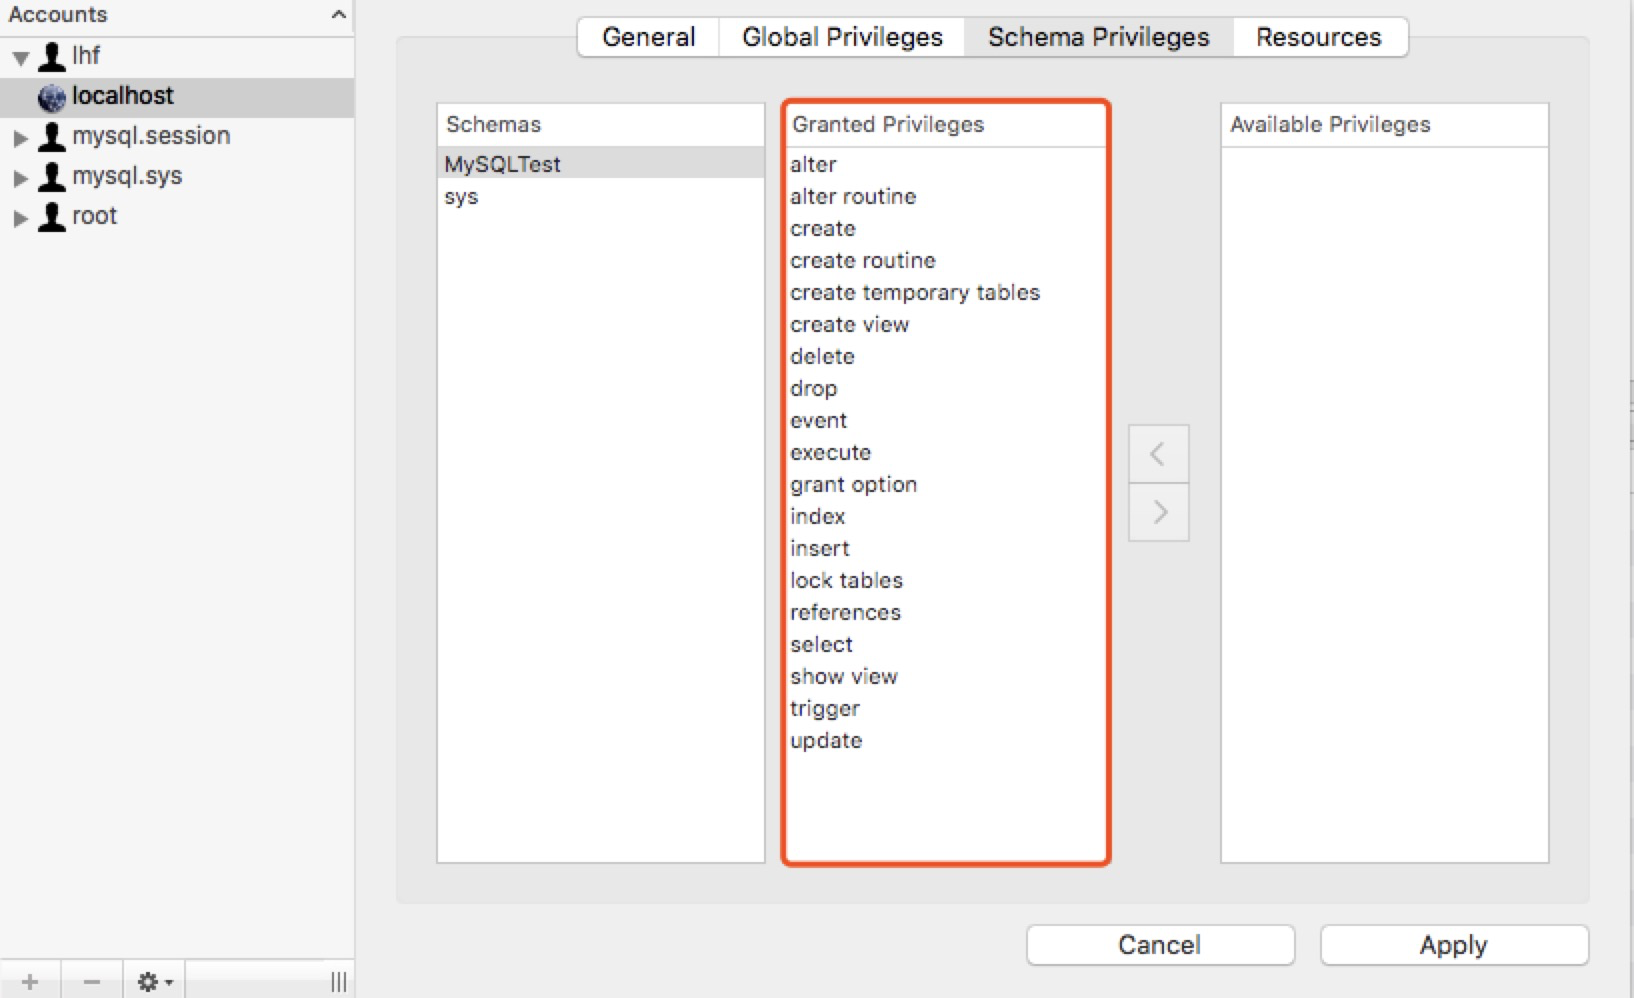Expand the root account
The width and height of the screenshot is (1634, 998).
(20, 218)
